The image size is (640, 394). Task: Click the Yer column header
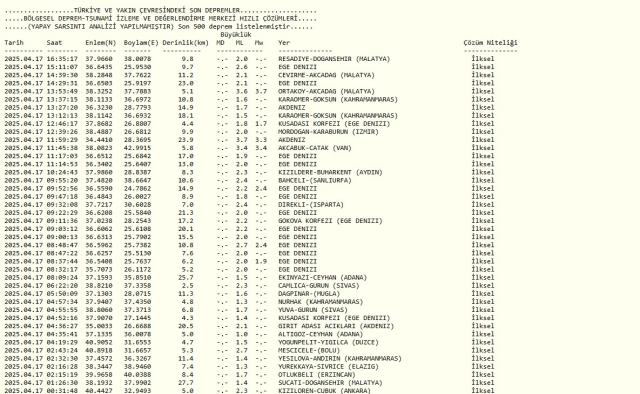(284, 42)
